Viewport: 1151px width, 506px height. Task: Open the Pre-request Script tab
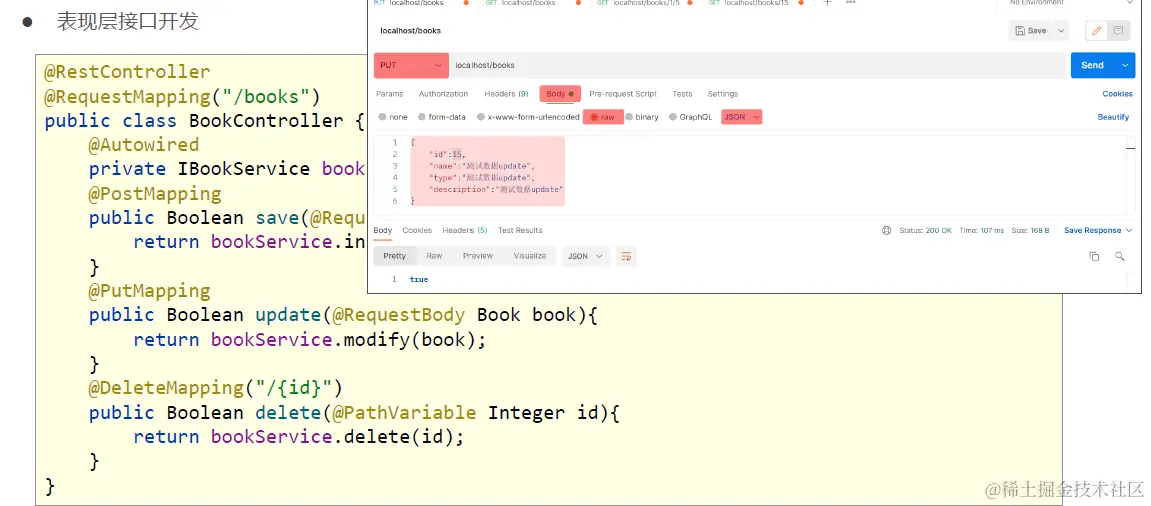(622, 94)
